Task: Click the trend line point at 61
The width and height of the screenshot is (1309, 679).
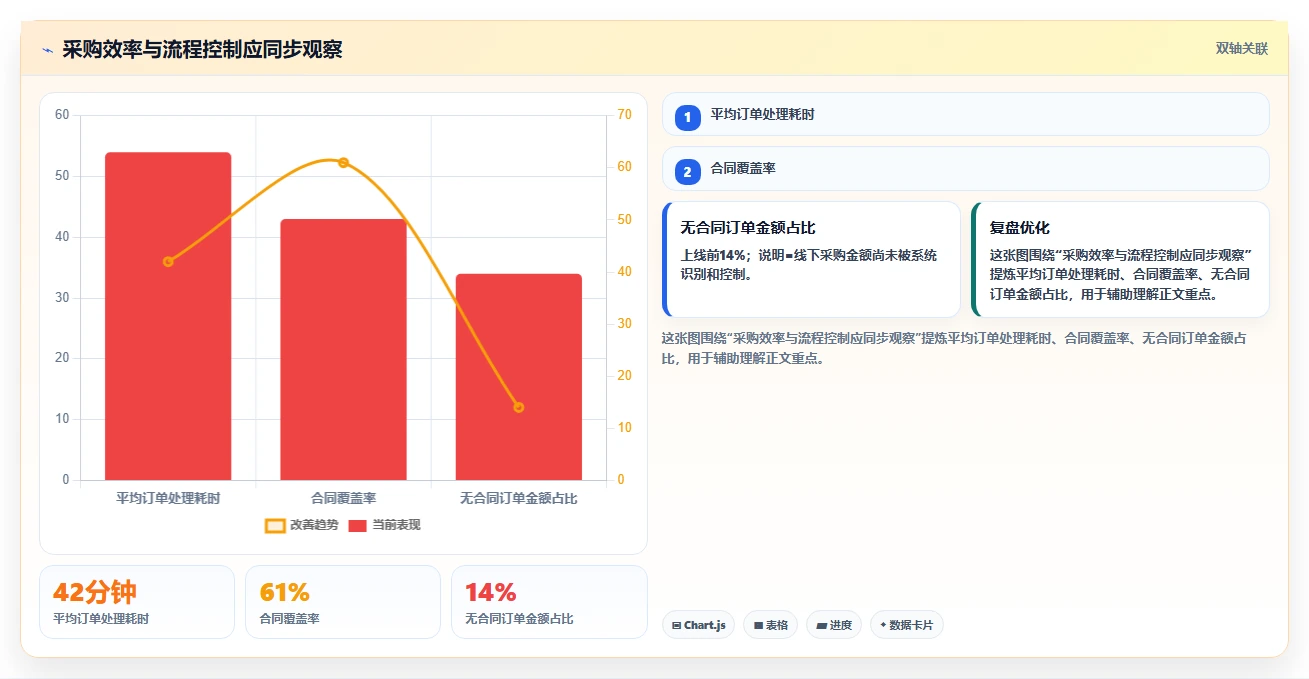Action: 343,162
